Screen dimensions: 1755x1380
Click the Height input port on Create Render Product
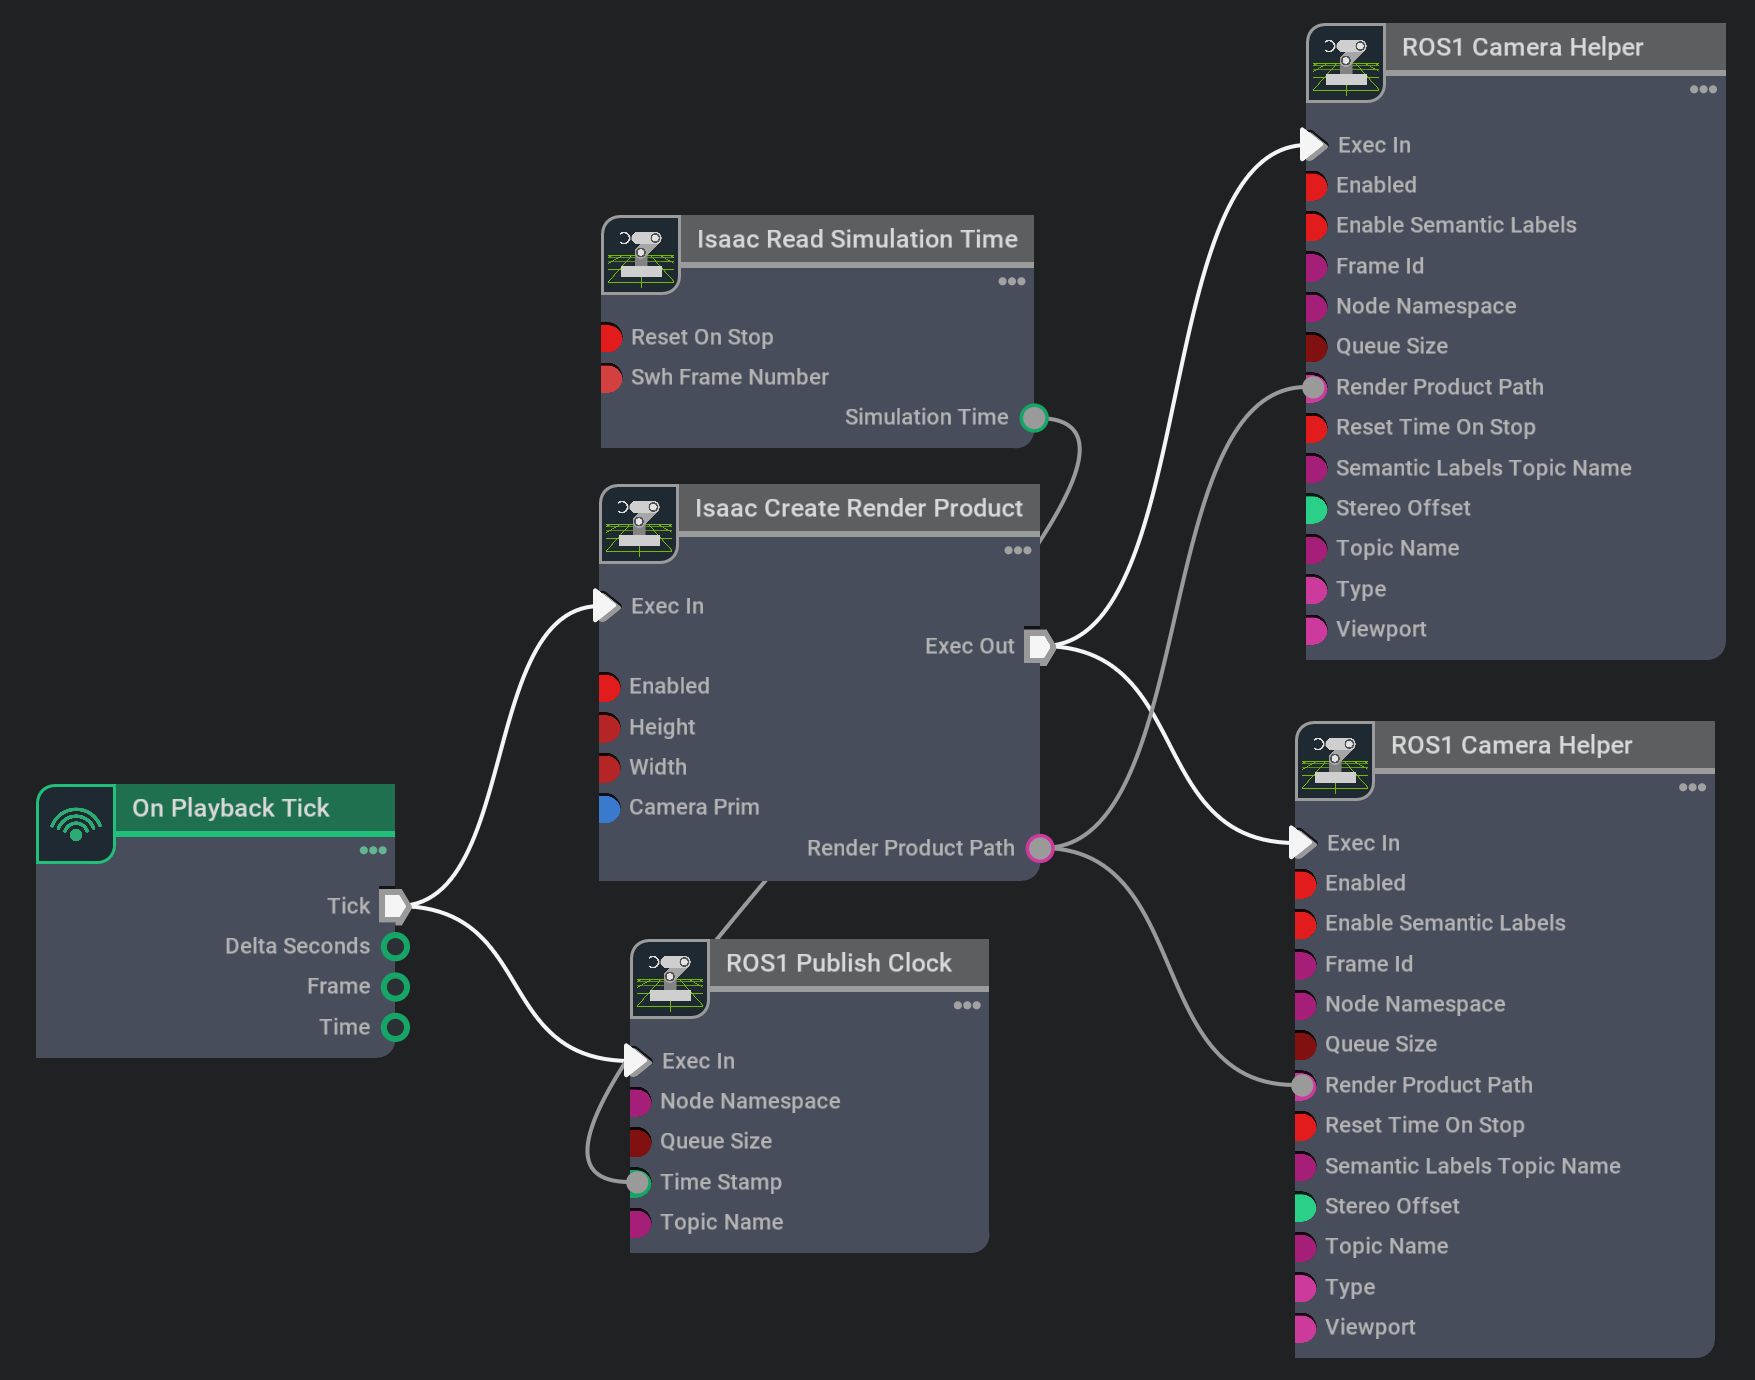(609, 728)
